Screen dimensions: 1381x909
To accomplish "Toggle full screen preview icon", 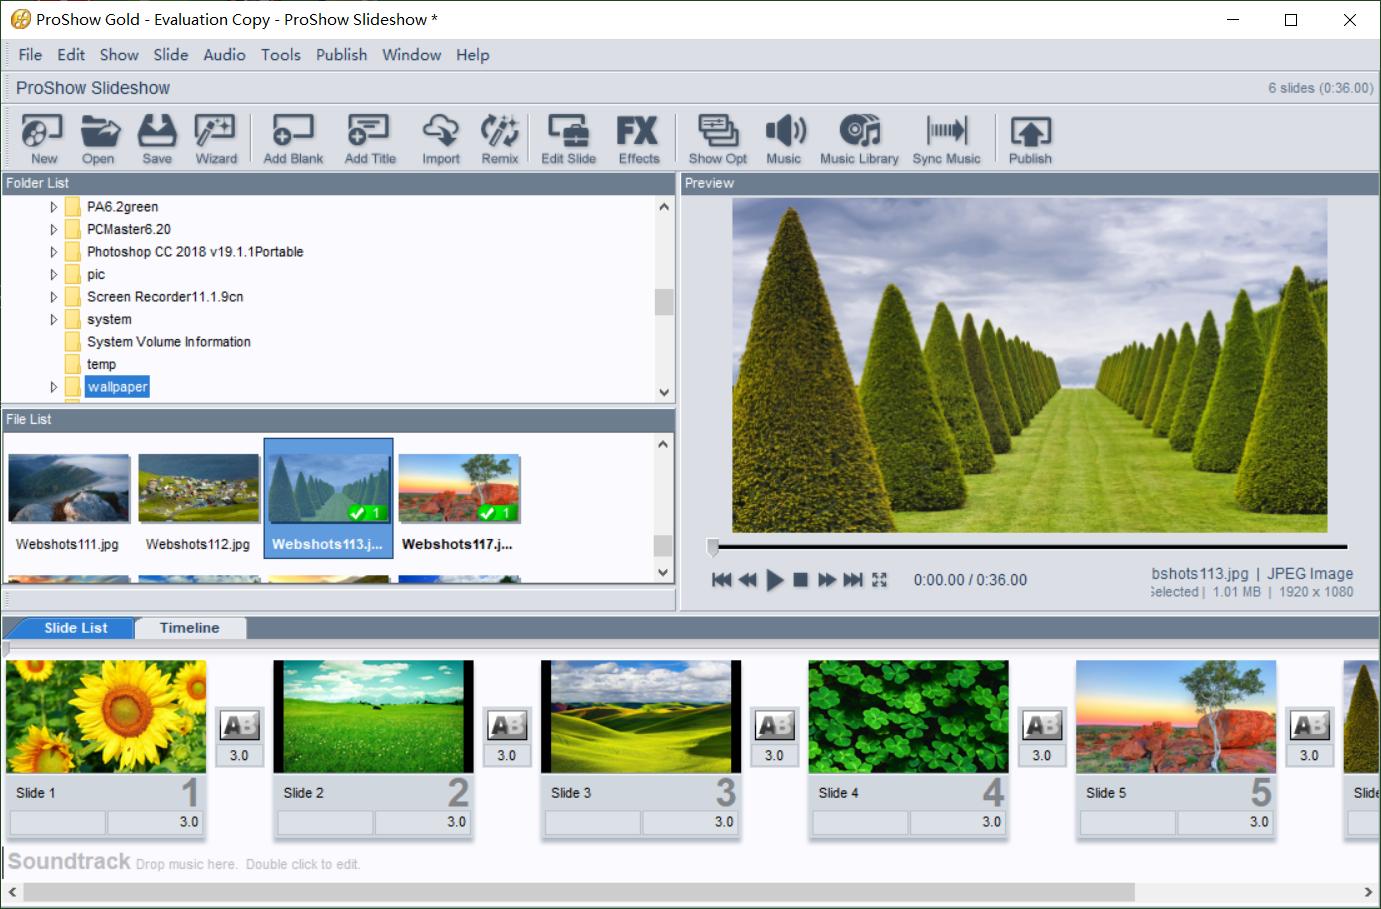I will point(880,580).
